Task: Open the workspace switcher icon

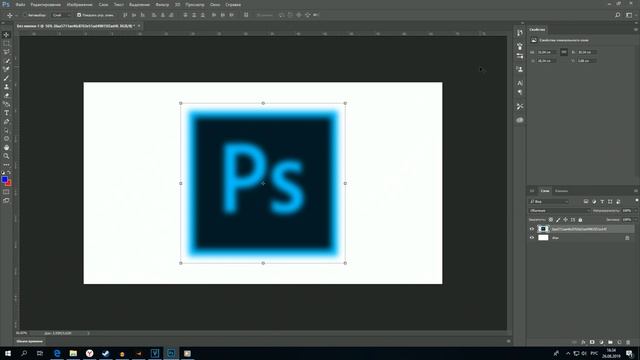Action: 629,15
